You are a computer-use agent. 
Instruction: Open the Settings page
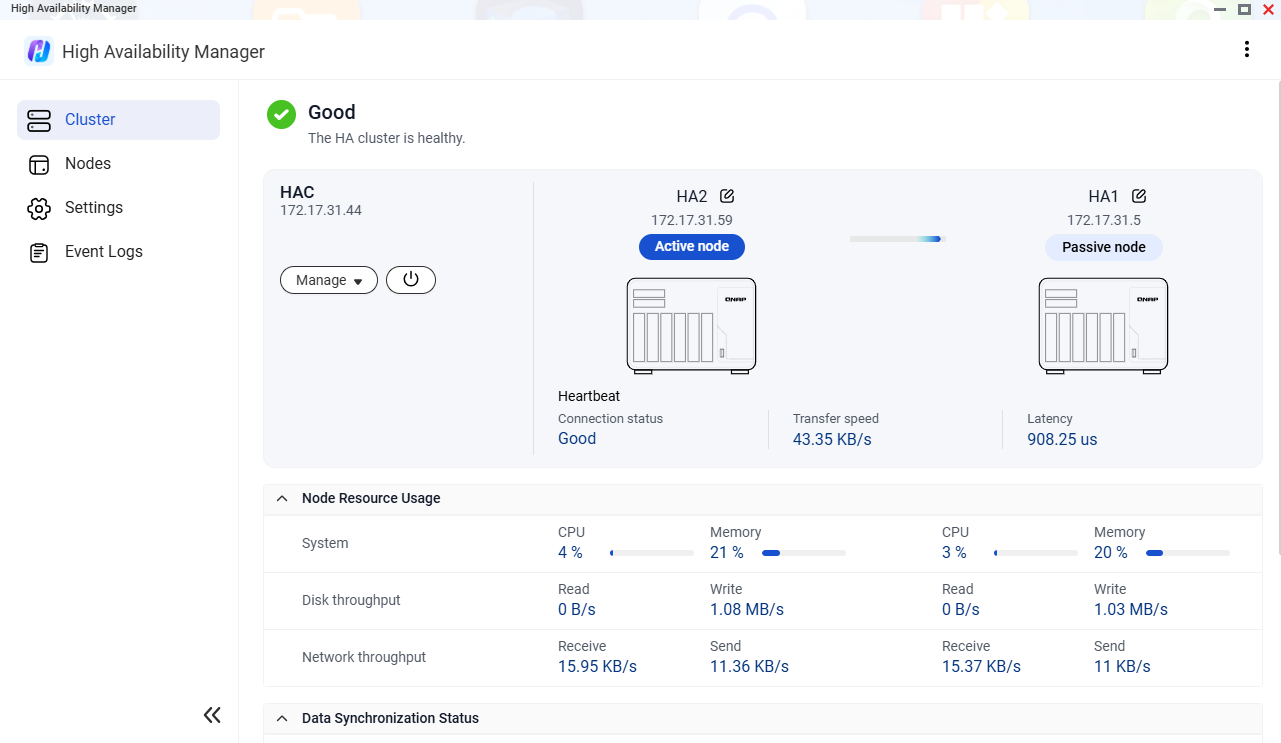(118, 208)
